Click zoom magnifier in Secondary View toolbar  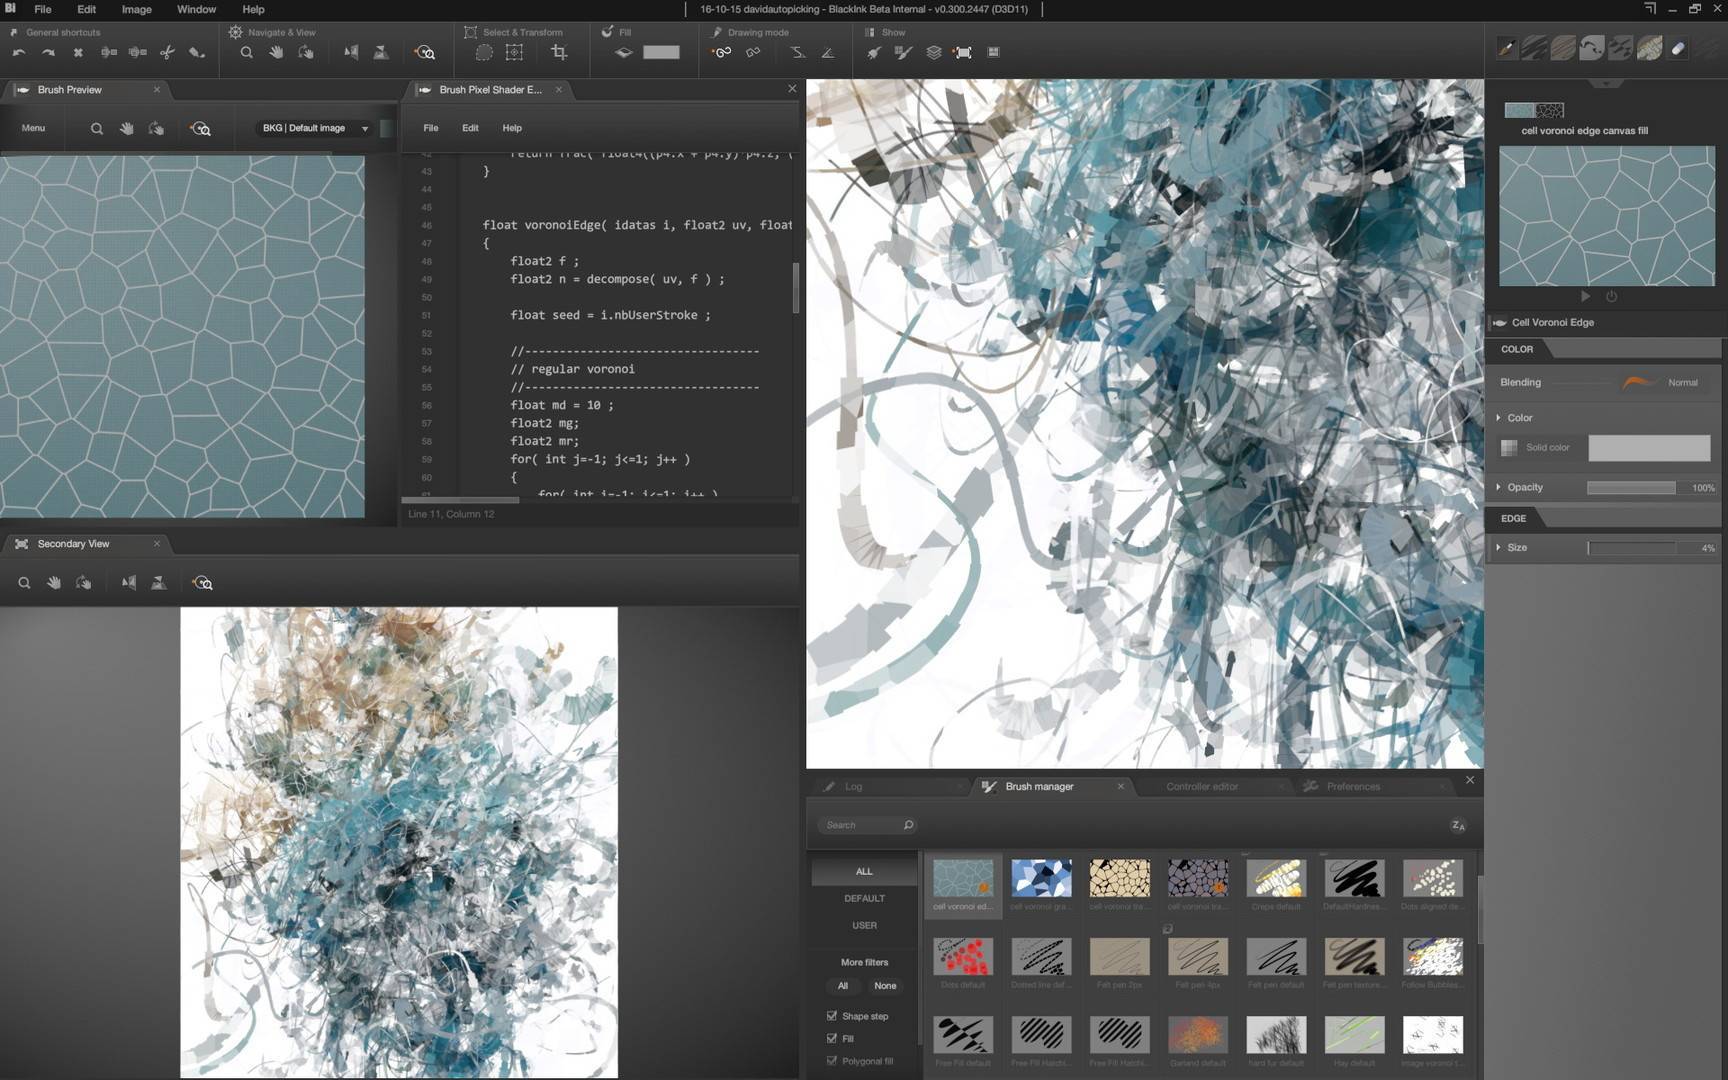tap(24, 583)
